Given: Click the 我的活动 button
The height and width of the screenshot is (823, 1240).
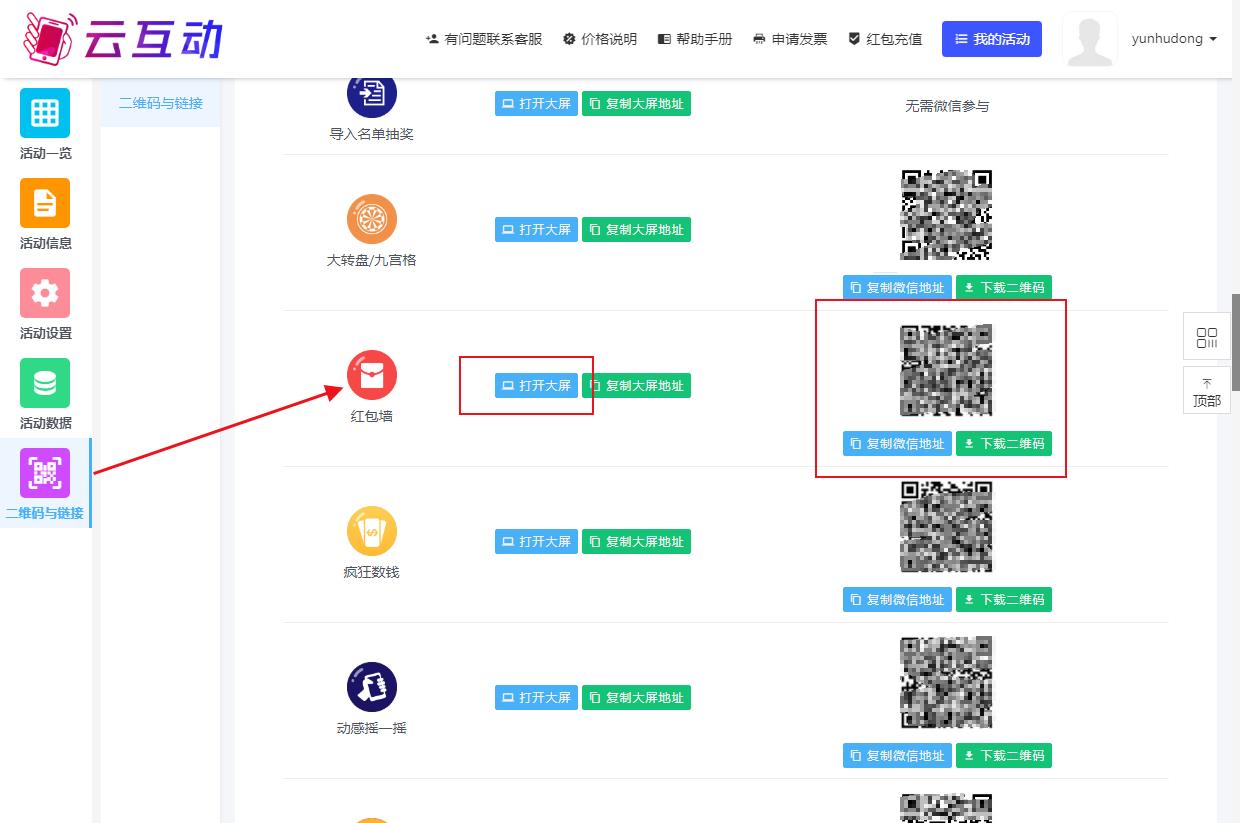Looking at the screenshot, I should pyautogui.click(x=992, y=39).
